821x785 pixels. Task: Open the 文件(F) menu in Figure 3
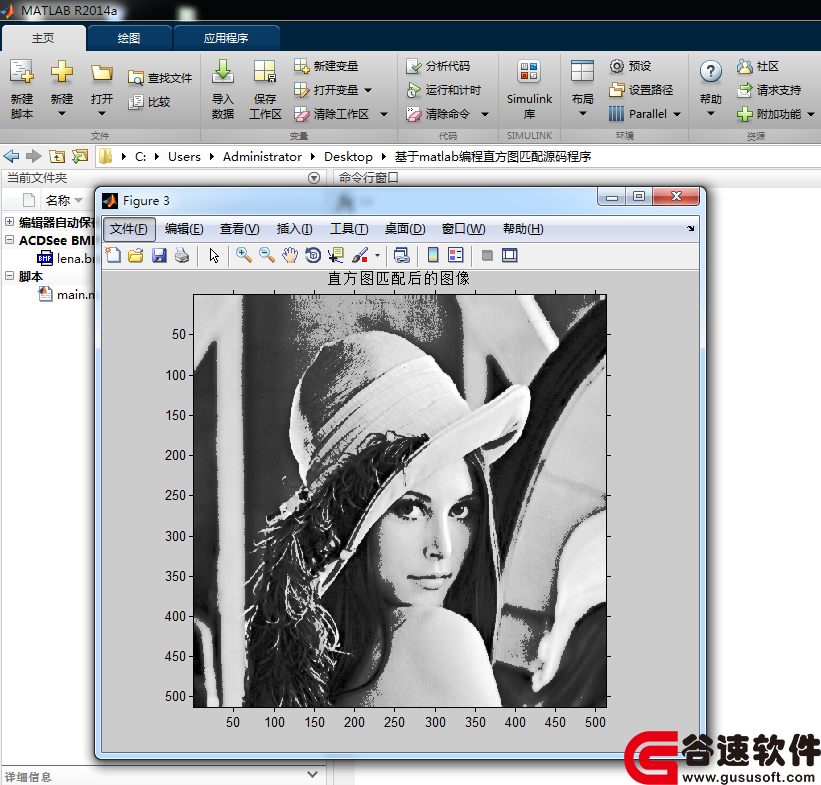pyautogui.click(x=129, y=229)
